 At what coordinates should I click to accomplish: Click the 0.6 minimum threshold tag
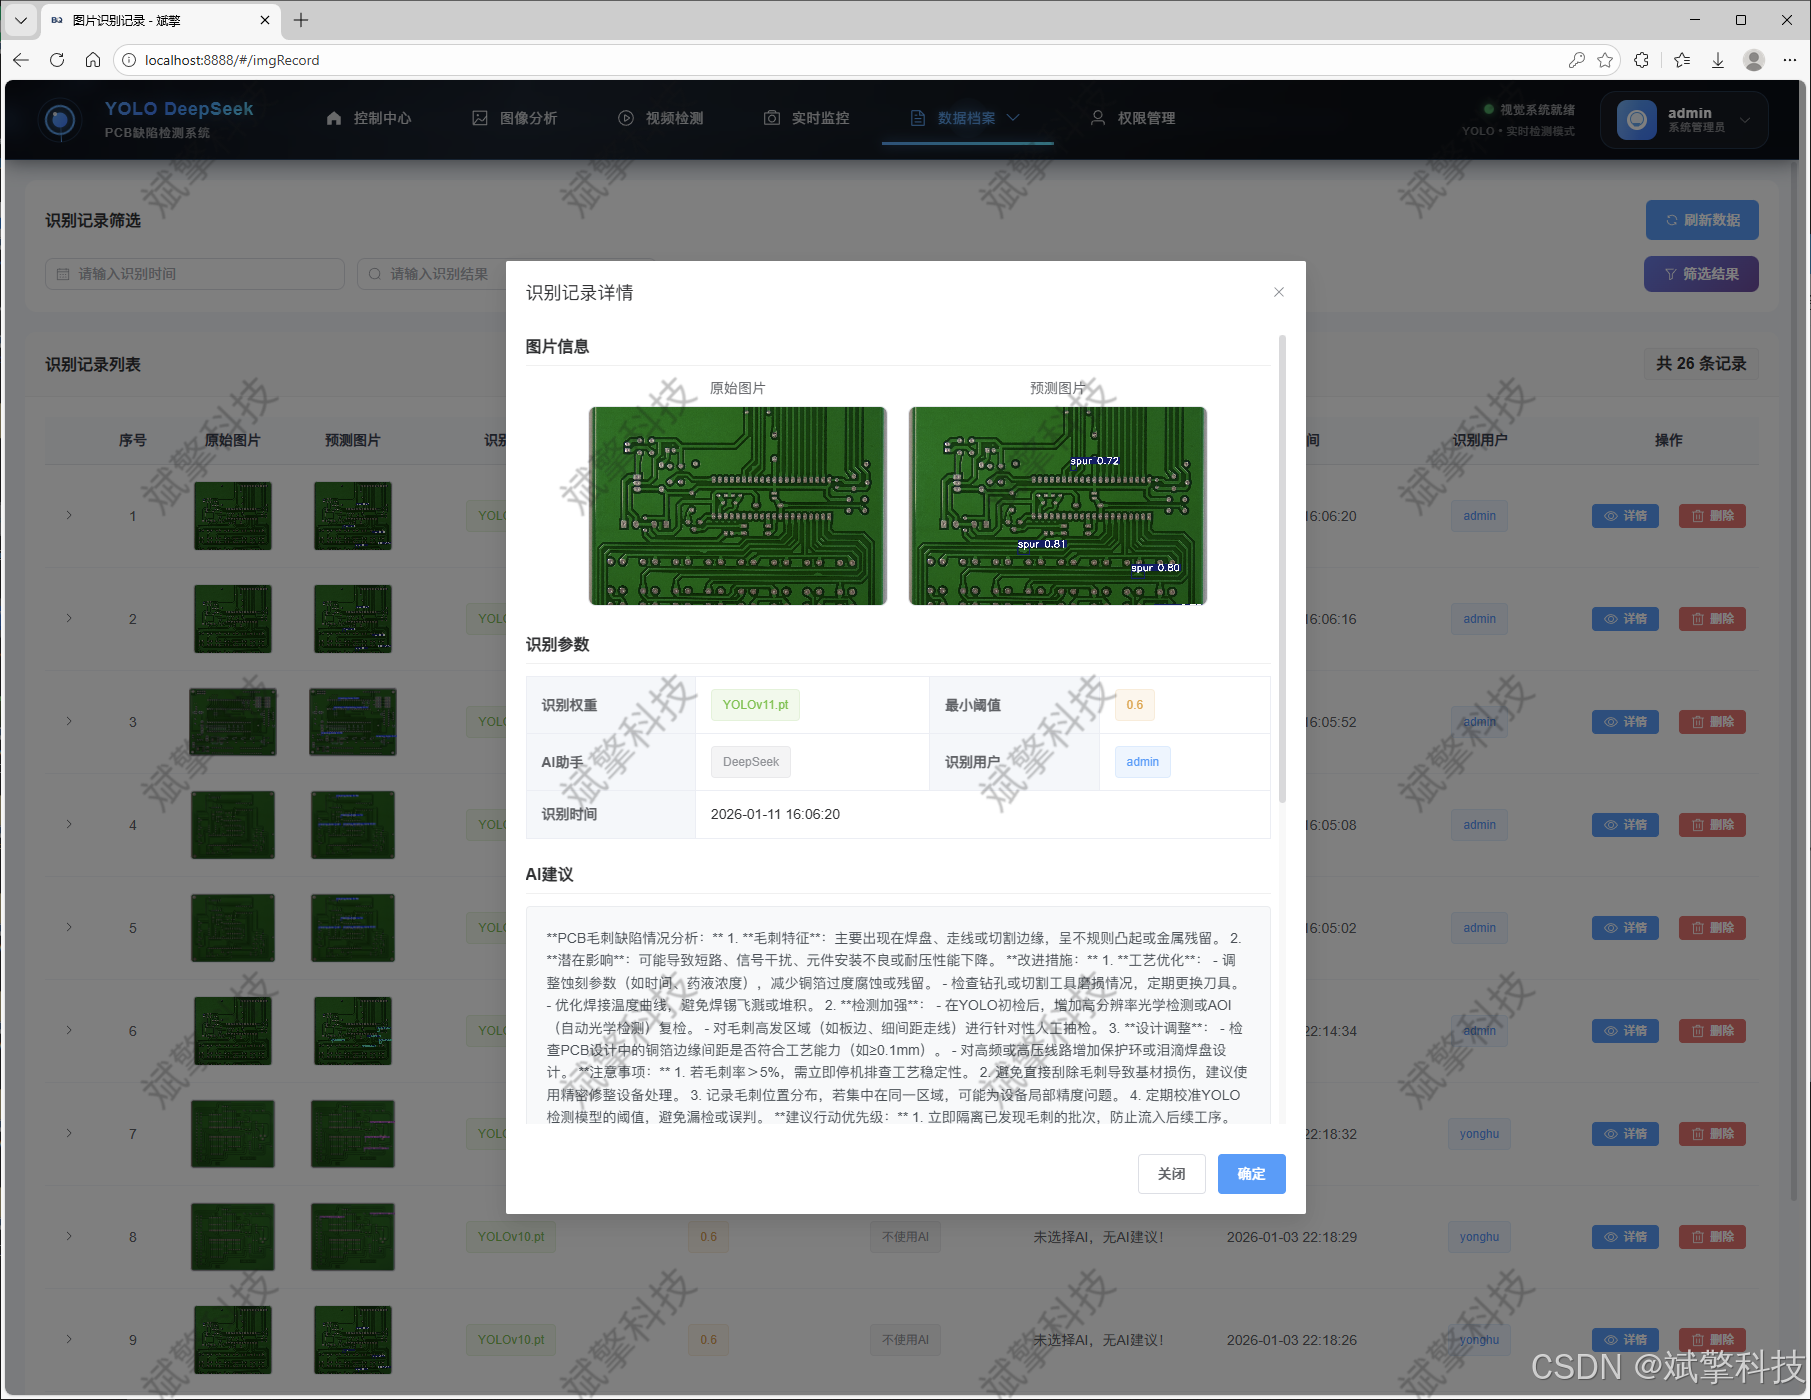coord(1135,705)
